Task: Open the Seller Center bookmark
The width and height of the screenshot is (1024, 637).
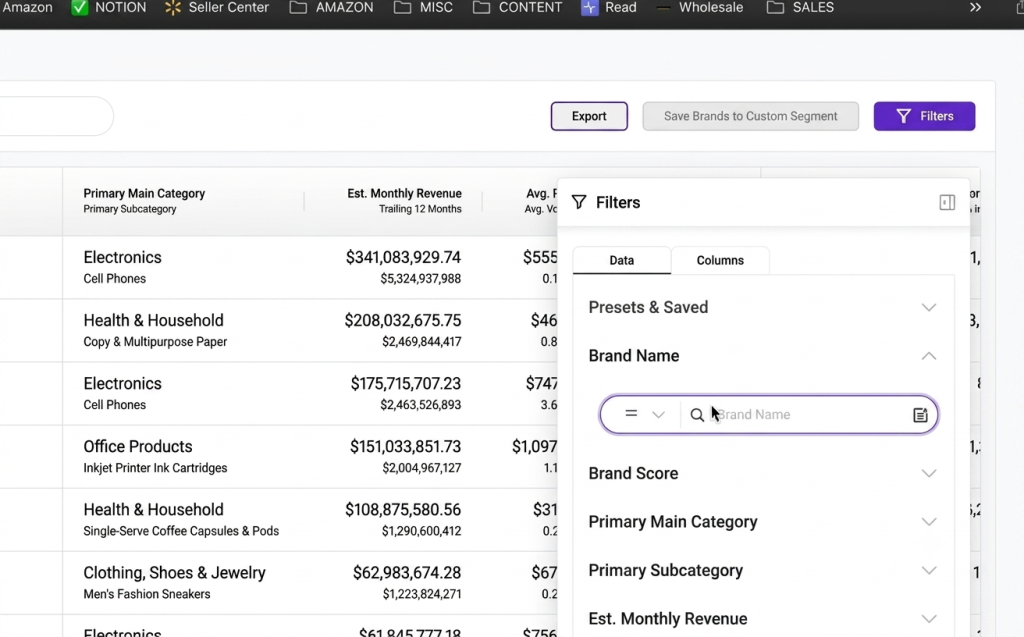Action: (217, 8)
